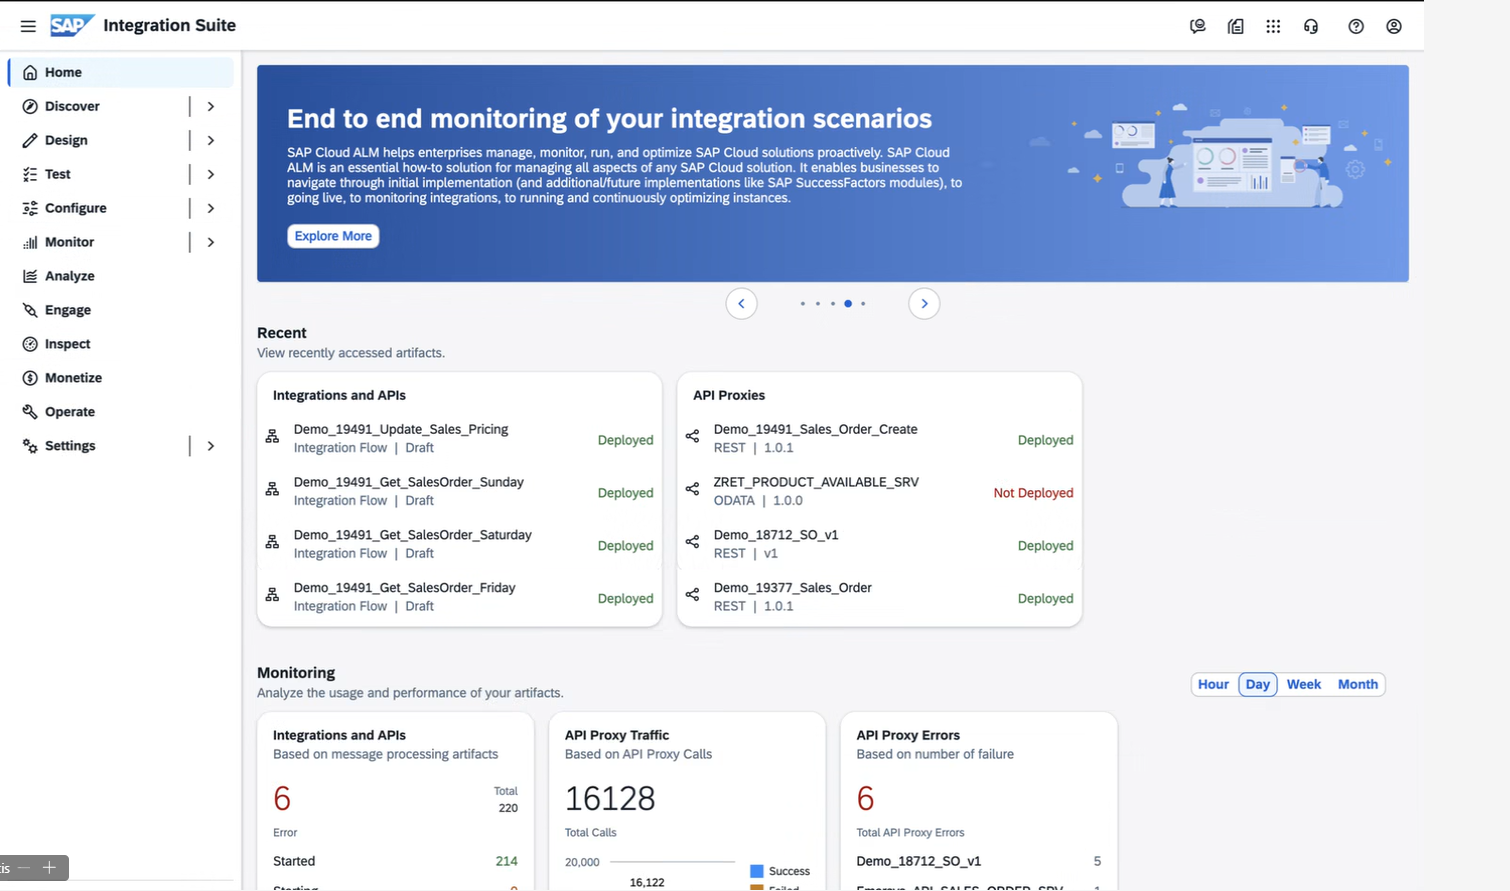
Task: Click the Engage icon in sidebar
Action: click(30, 310)
